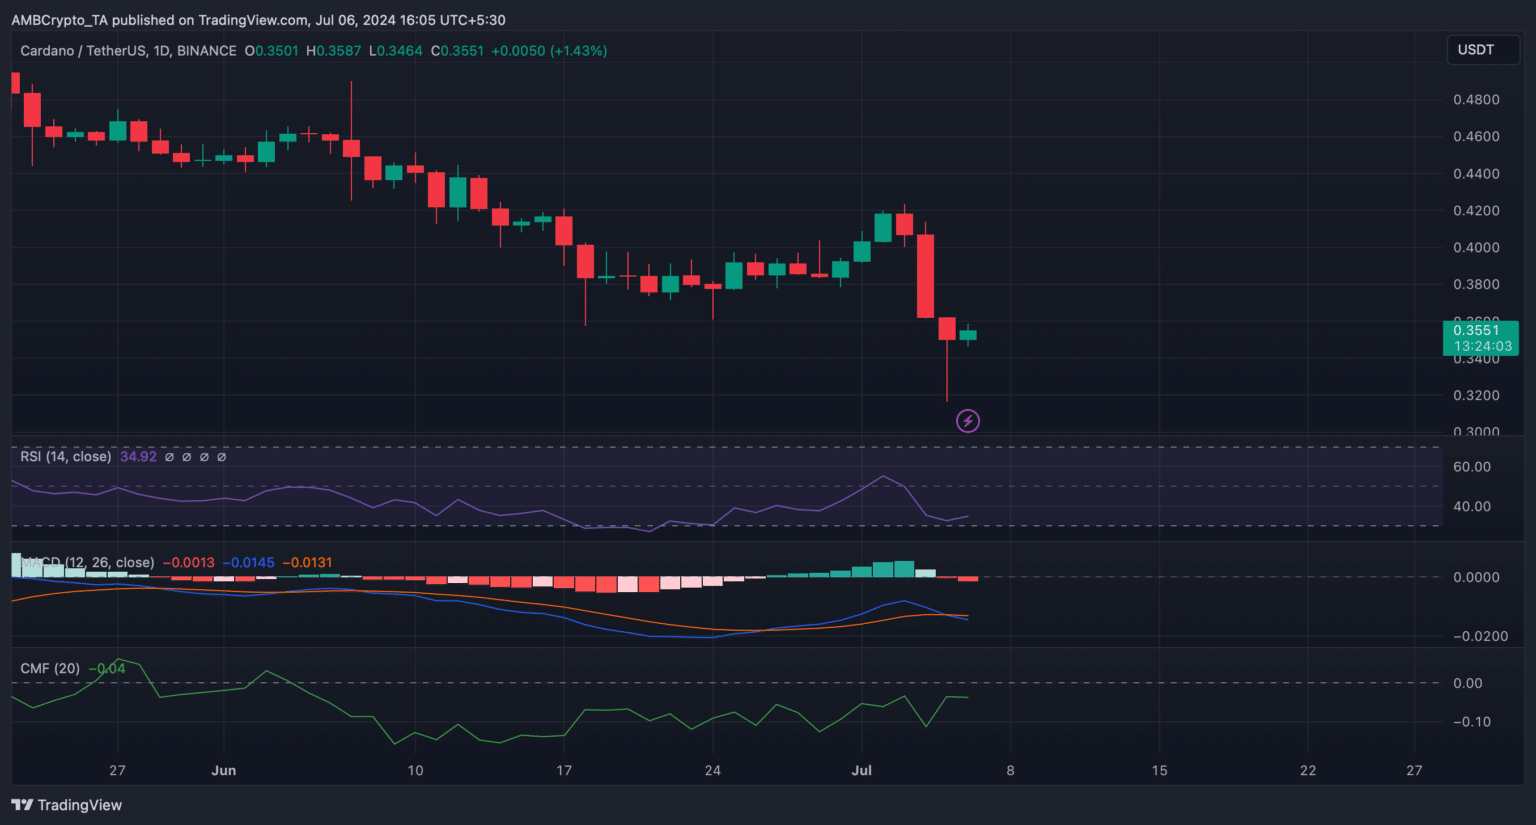Click the purple lightning event icon
Viewport: 1536px width, 825px height.
[x=967, y=421]
